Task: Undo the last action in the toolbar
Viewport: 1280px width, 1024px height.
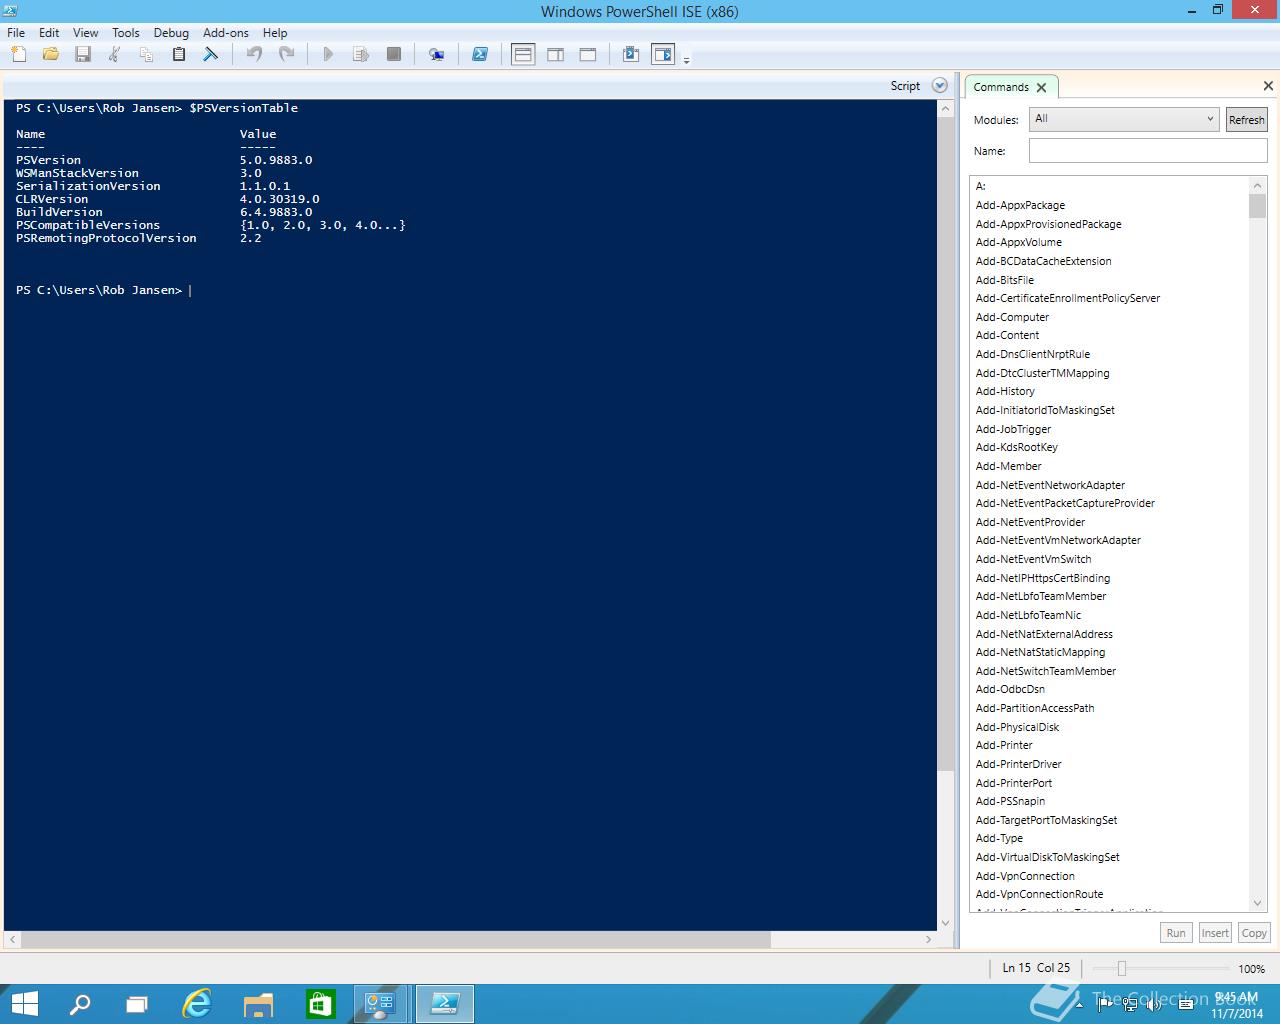Action: (x=254, y=55)
